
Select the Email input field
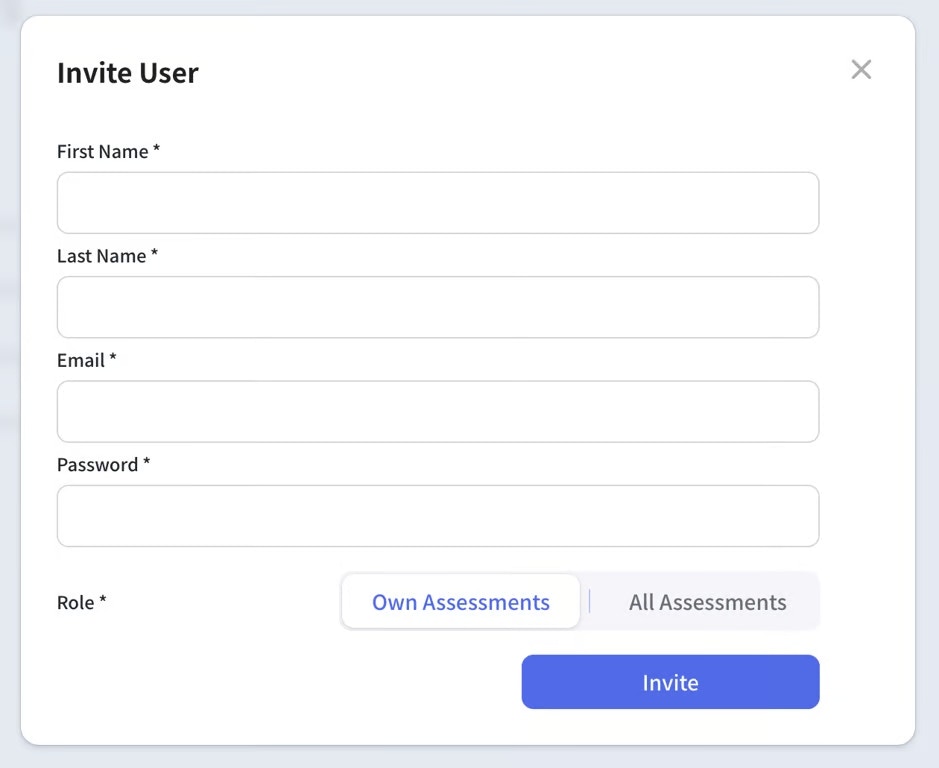click(x=437, y=411)
